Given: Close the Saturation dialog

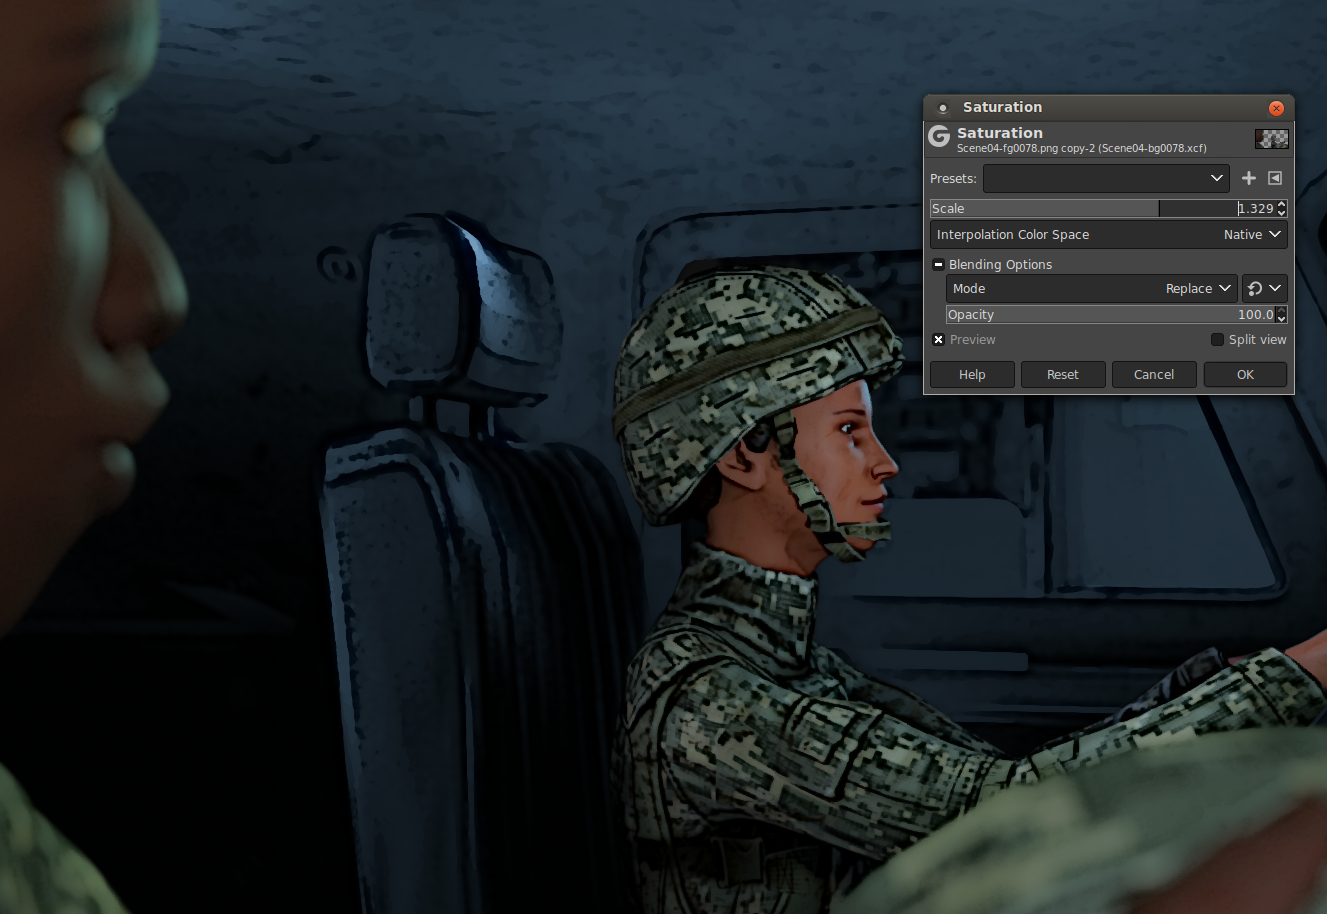Looking at the screenshot, I should pyautogui.click(x=1276, y=108).
